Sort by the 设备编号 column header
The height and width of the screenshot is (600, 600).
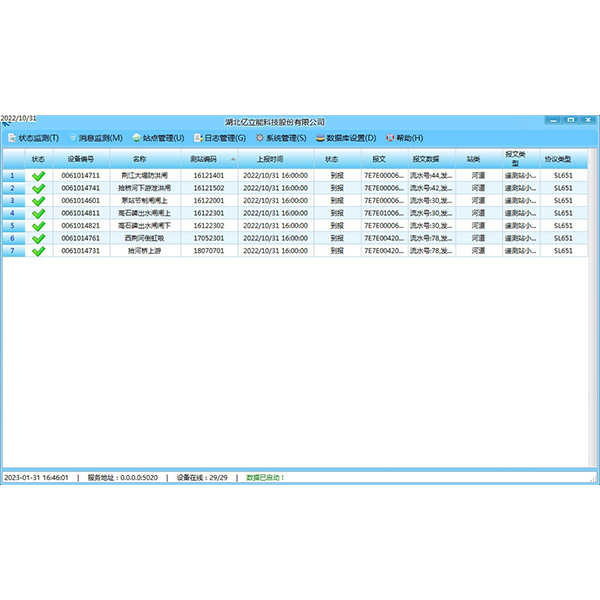coord(81,159)
